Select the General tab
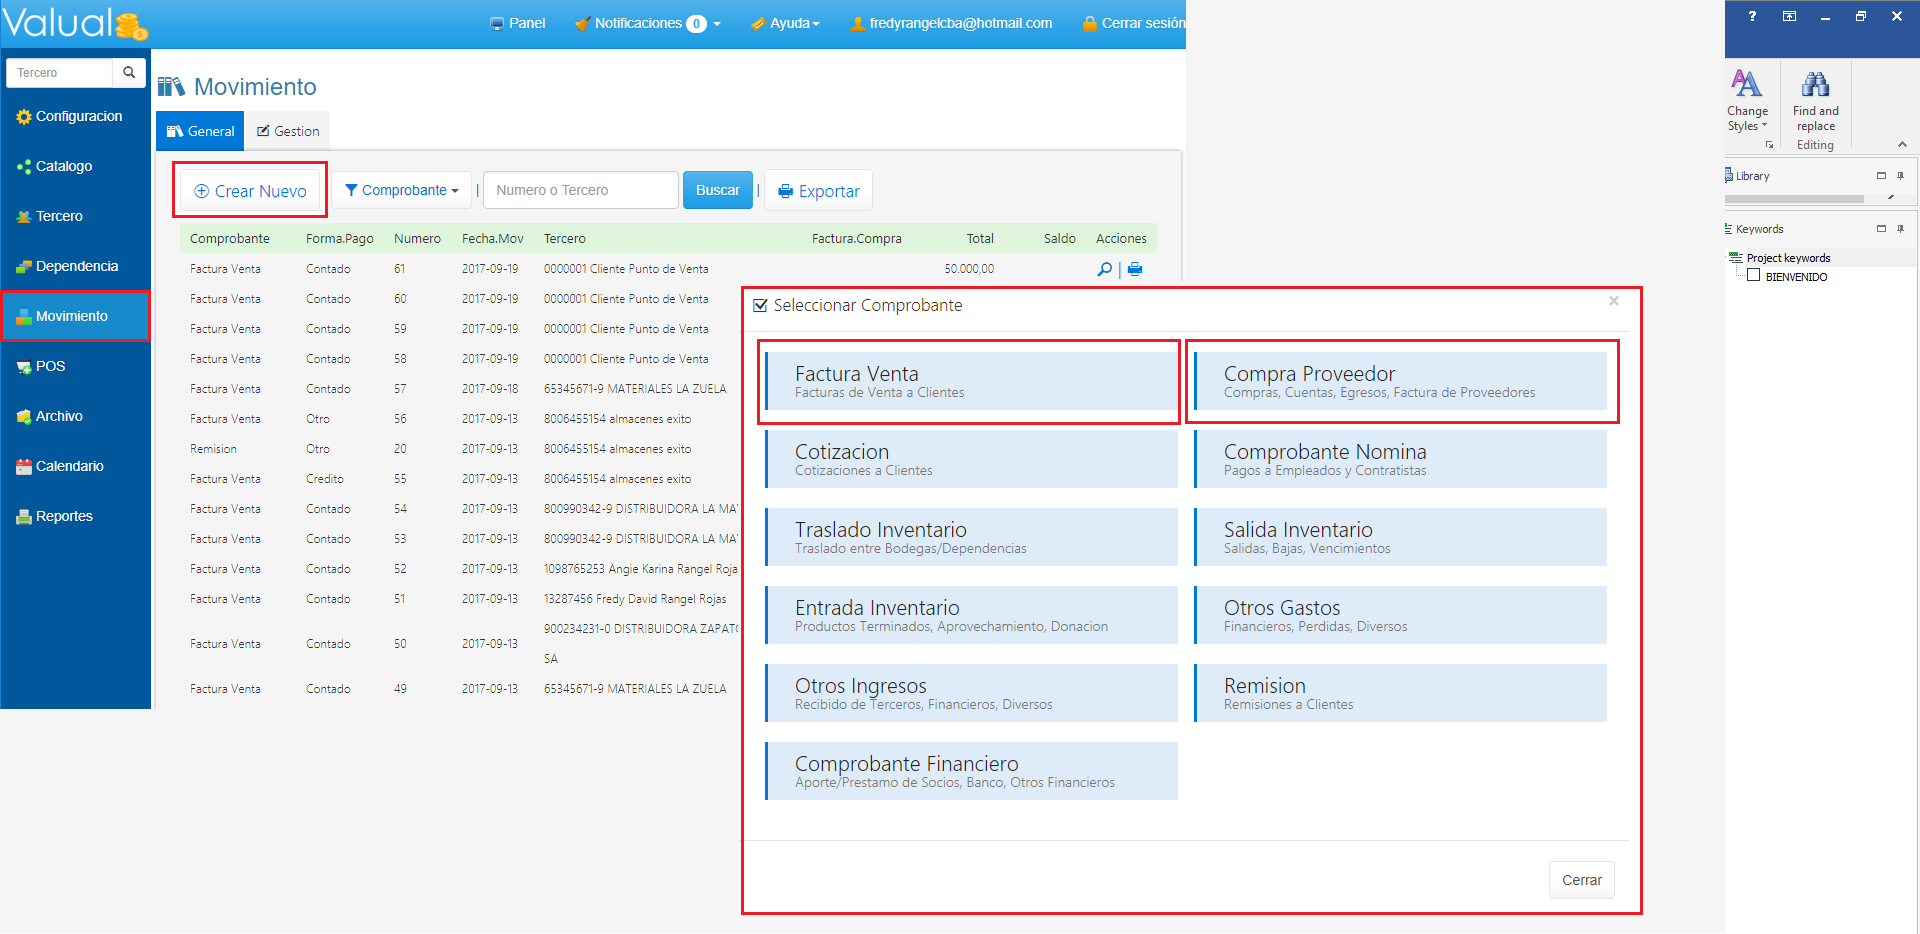Viewport: 1920px width, 934px height. coord(200,131)
